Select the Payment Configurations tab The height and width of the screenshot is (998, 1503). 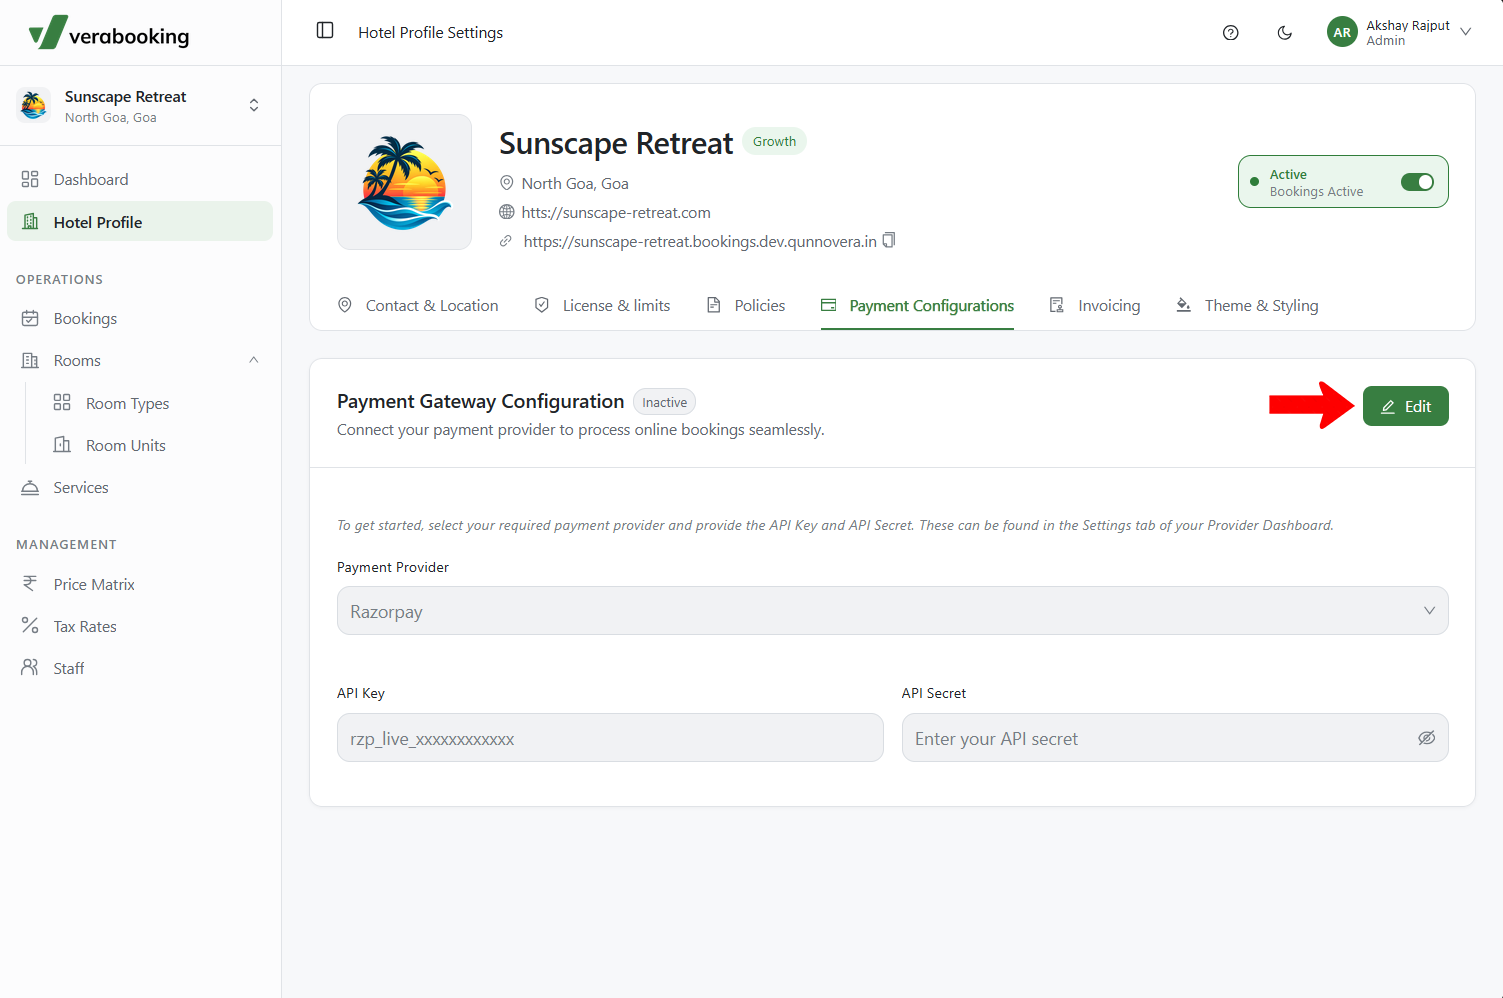point(917,306)
